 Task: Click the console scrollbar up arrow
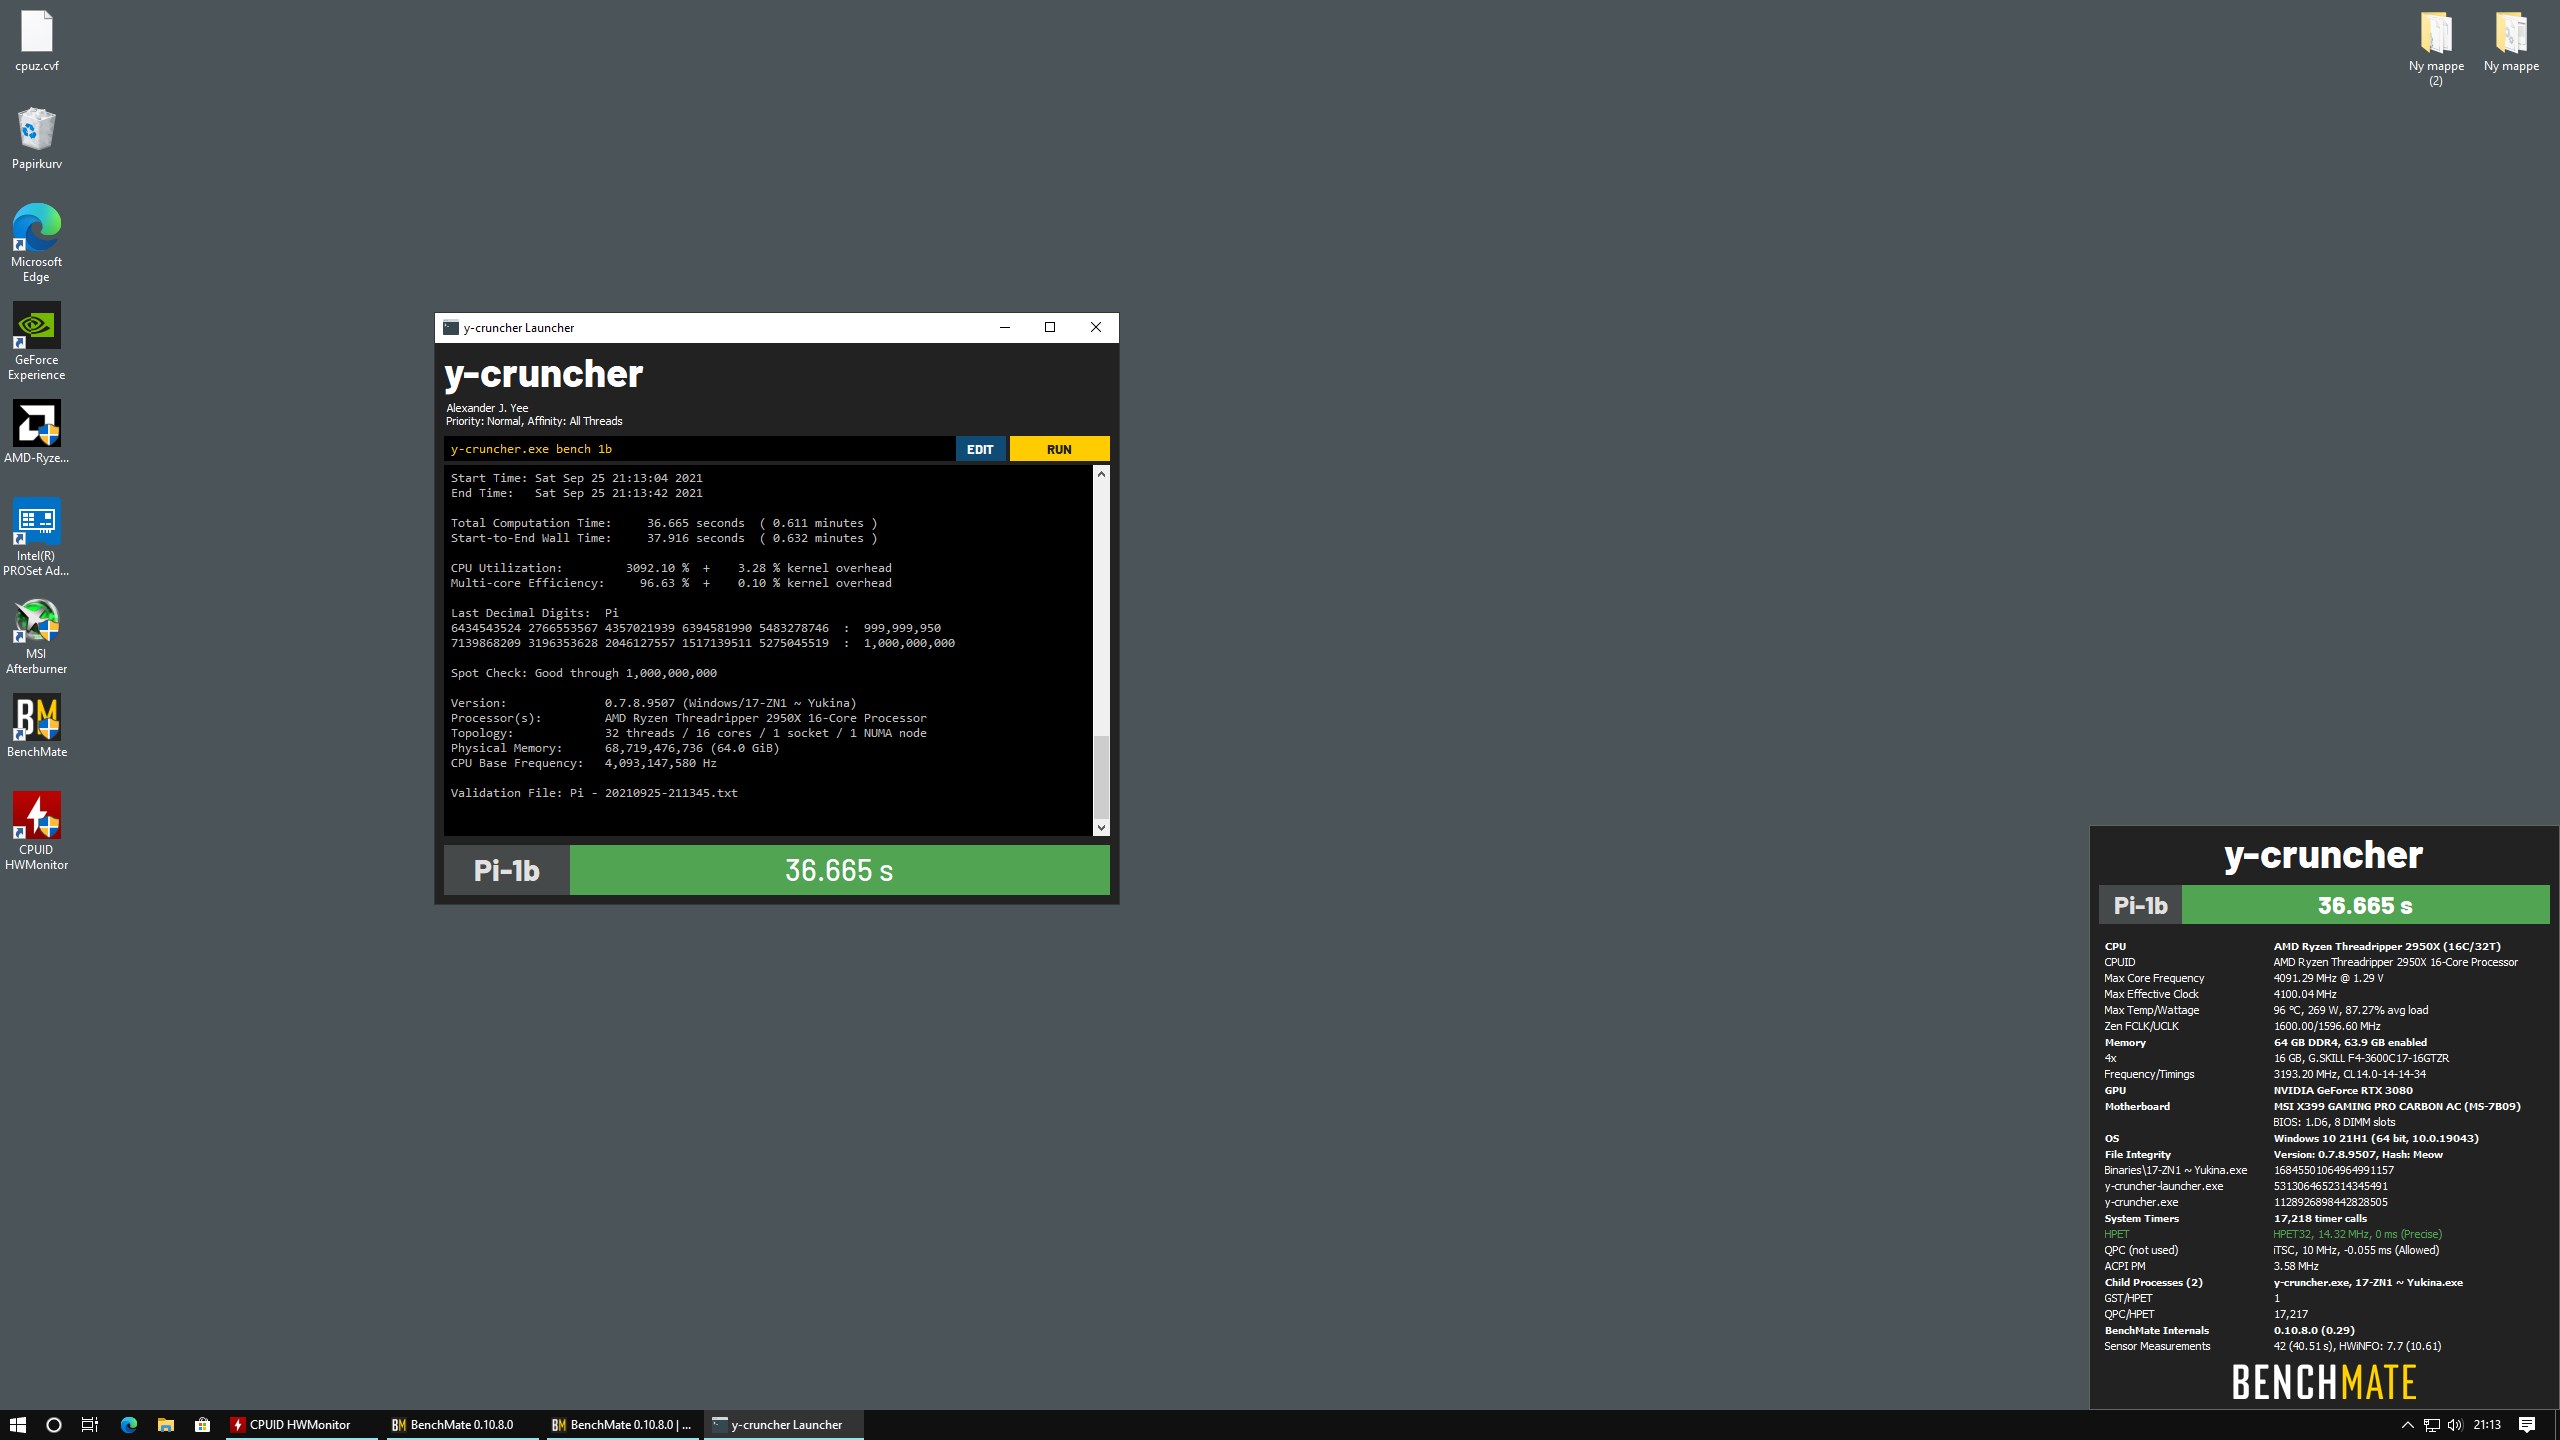[1101, 474]
